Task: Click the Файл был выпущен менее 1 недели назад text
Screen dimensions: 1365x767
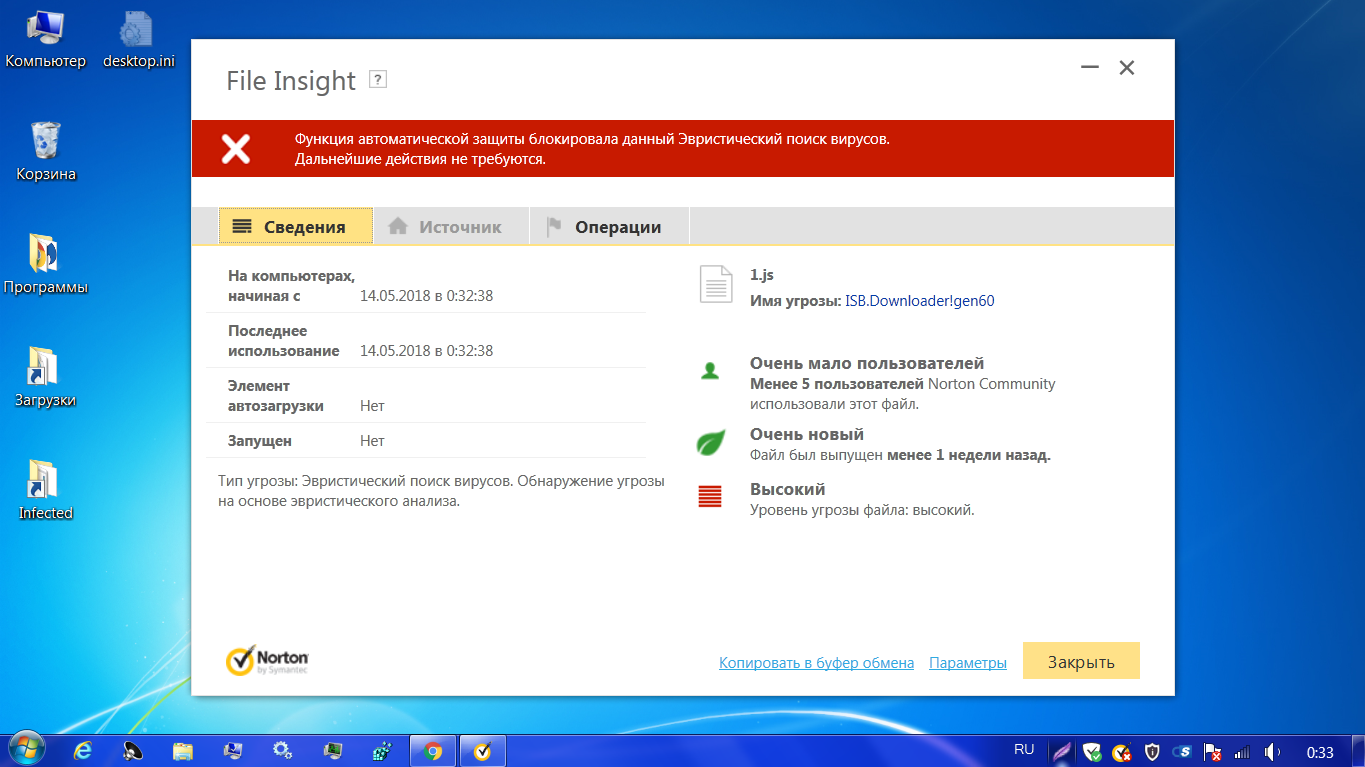Action: coord(900,455)
